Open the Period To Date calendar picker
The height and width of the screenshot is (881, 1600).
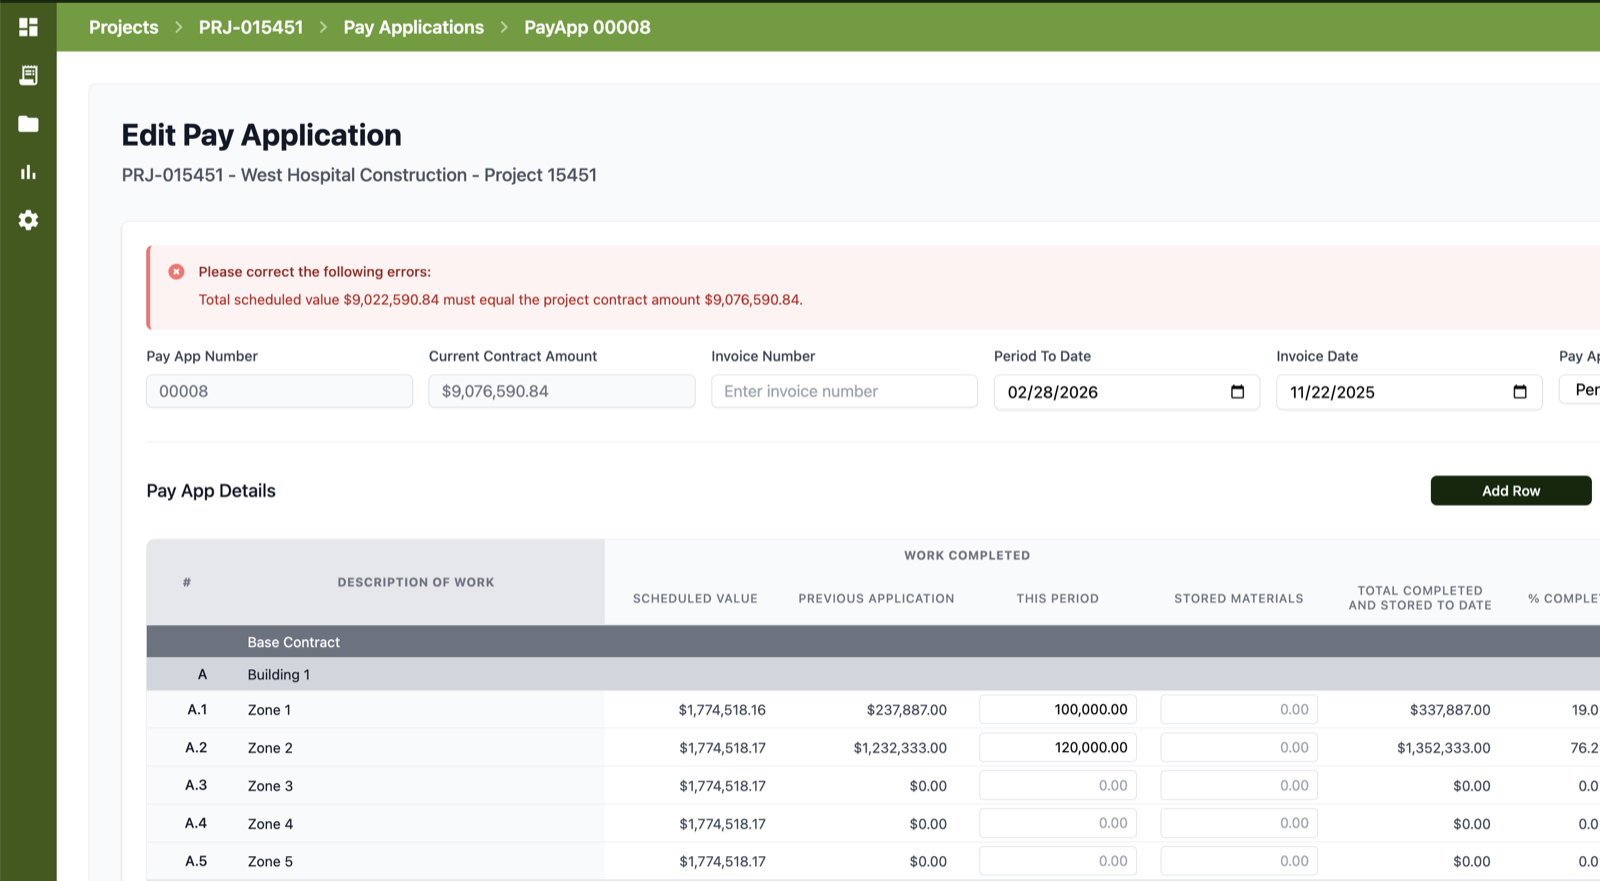[x=1237, y=392]
